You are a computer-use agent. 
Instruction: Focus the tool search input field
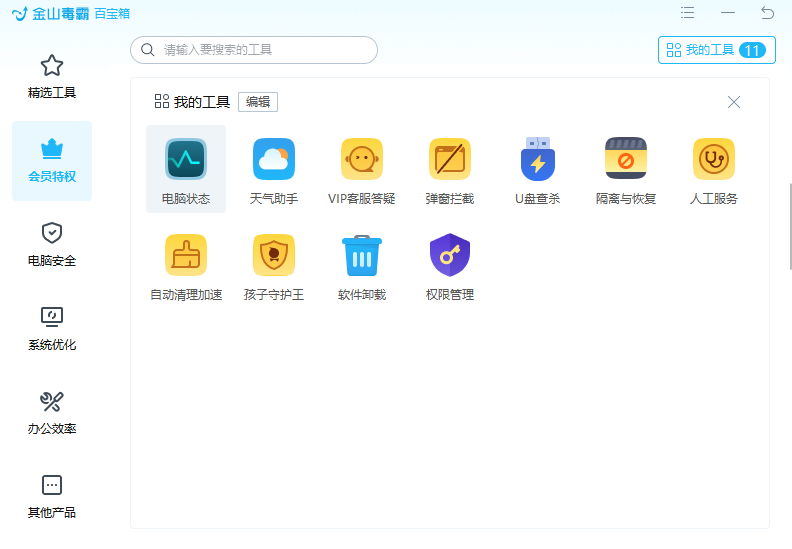(x=254, y=50)
